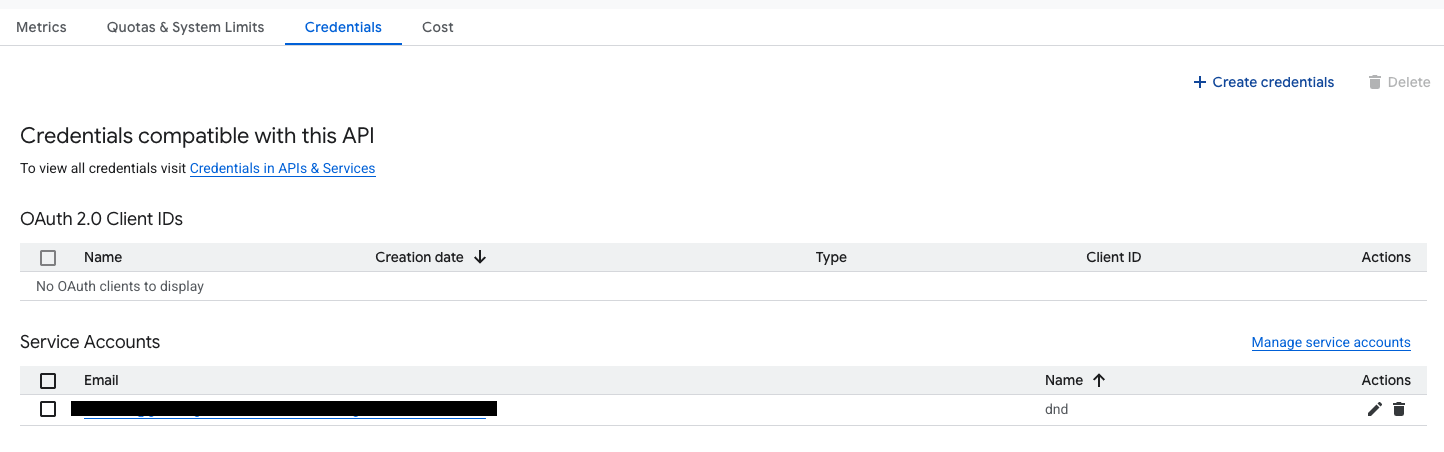Check the dnd service account row checkbox
Screen dimensions: 1444x452
point(48,409)
